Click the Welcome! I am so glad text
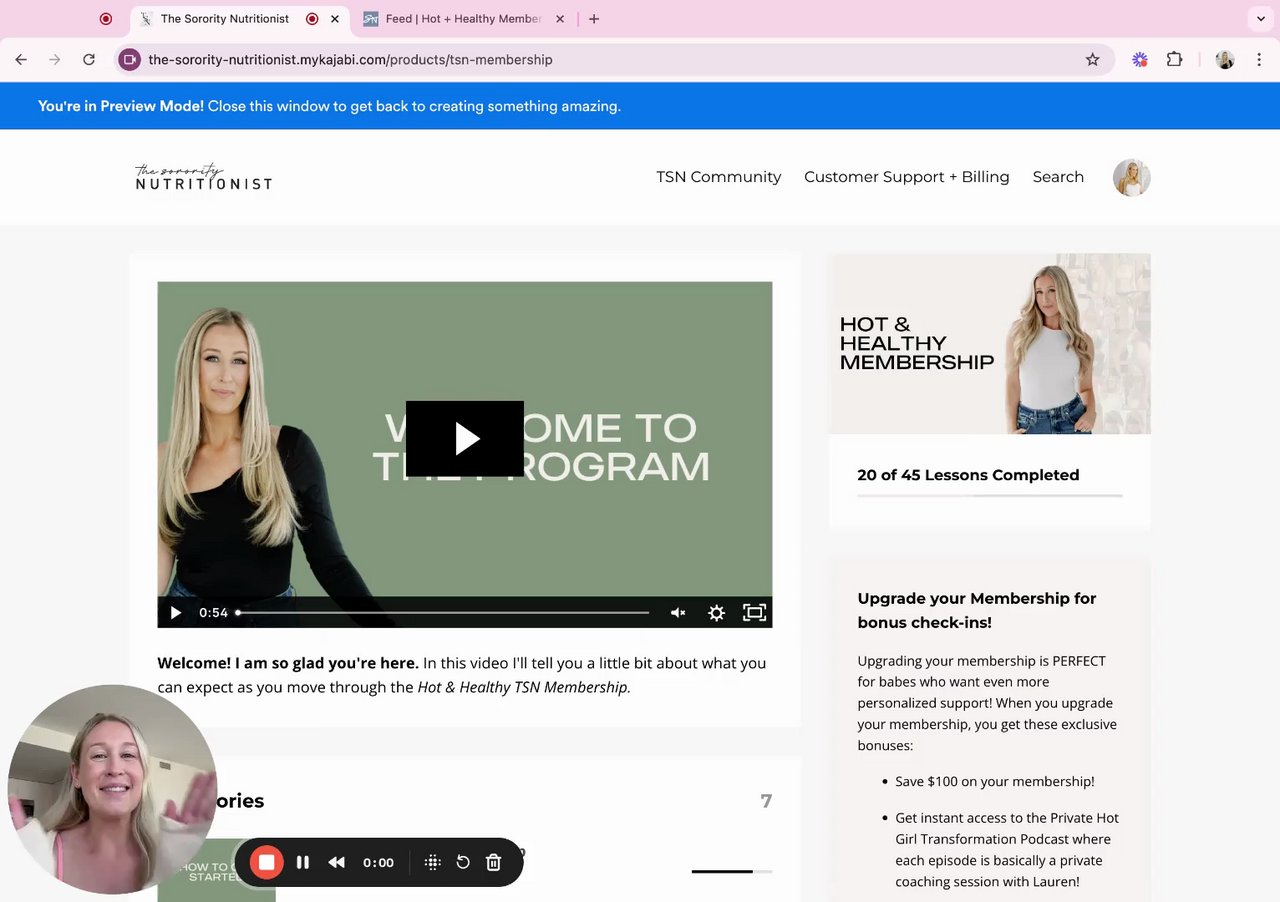The width and height of the screenshot is (1280, 902). (x=288, y=663)
